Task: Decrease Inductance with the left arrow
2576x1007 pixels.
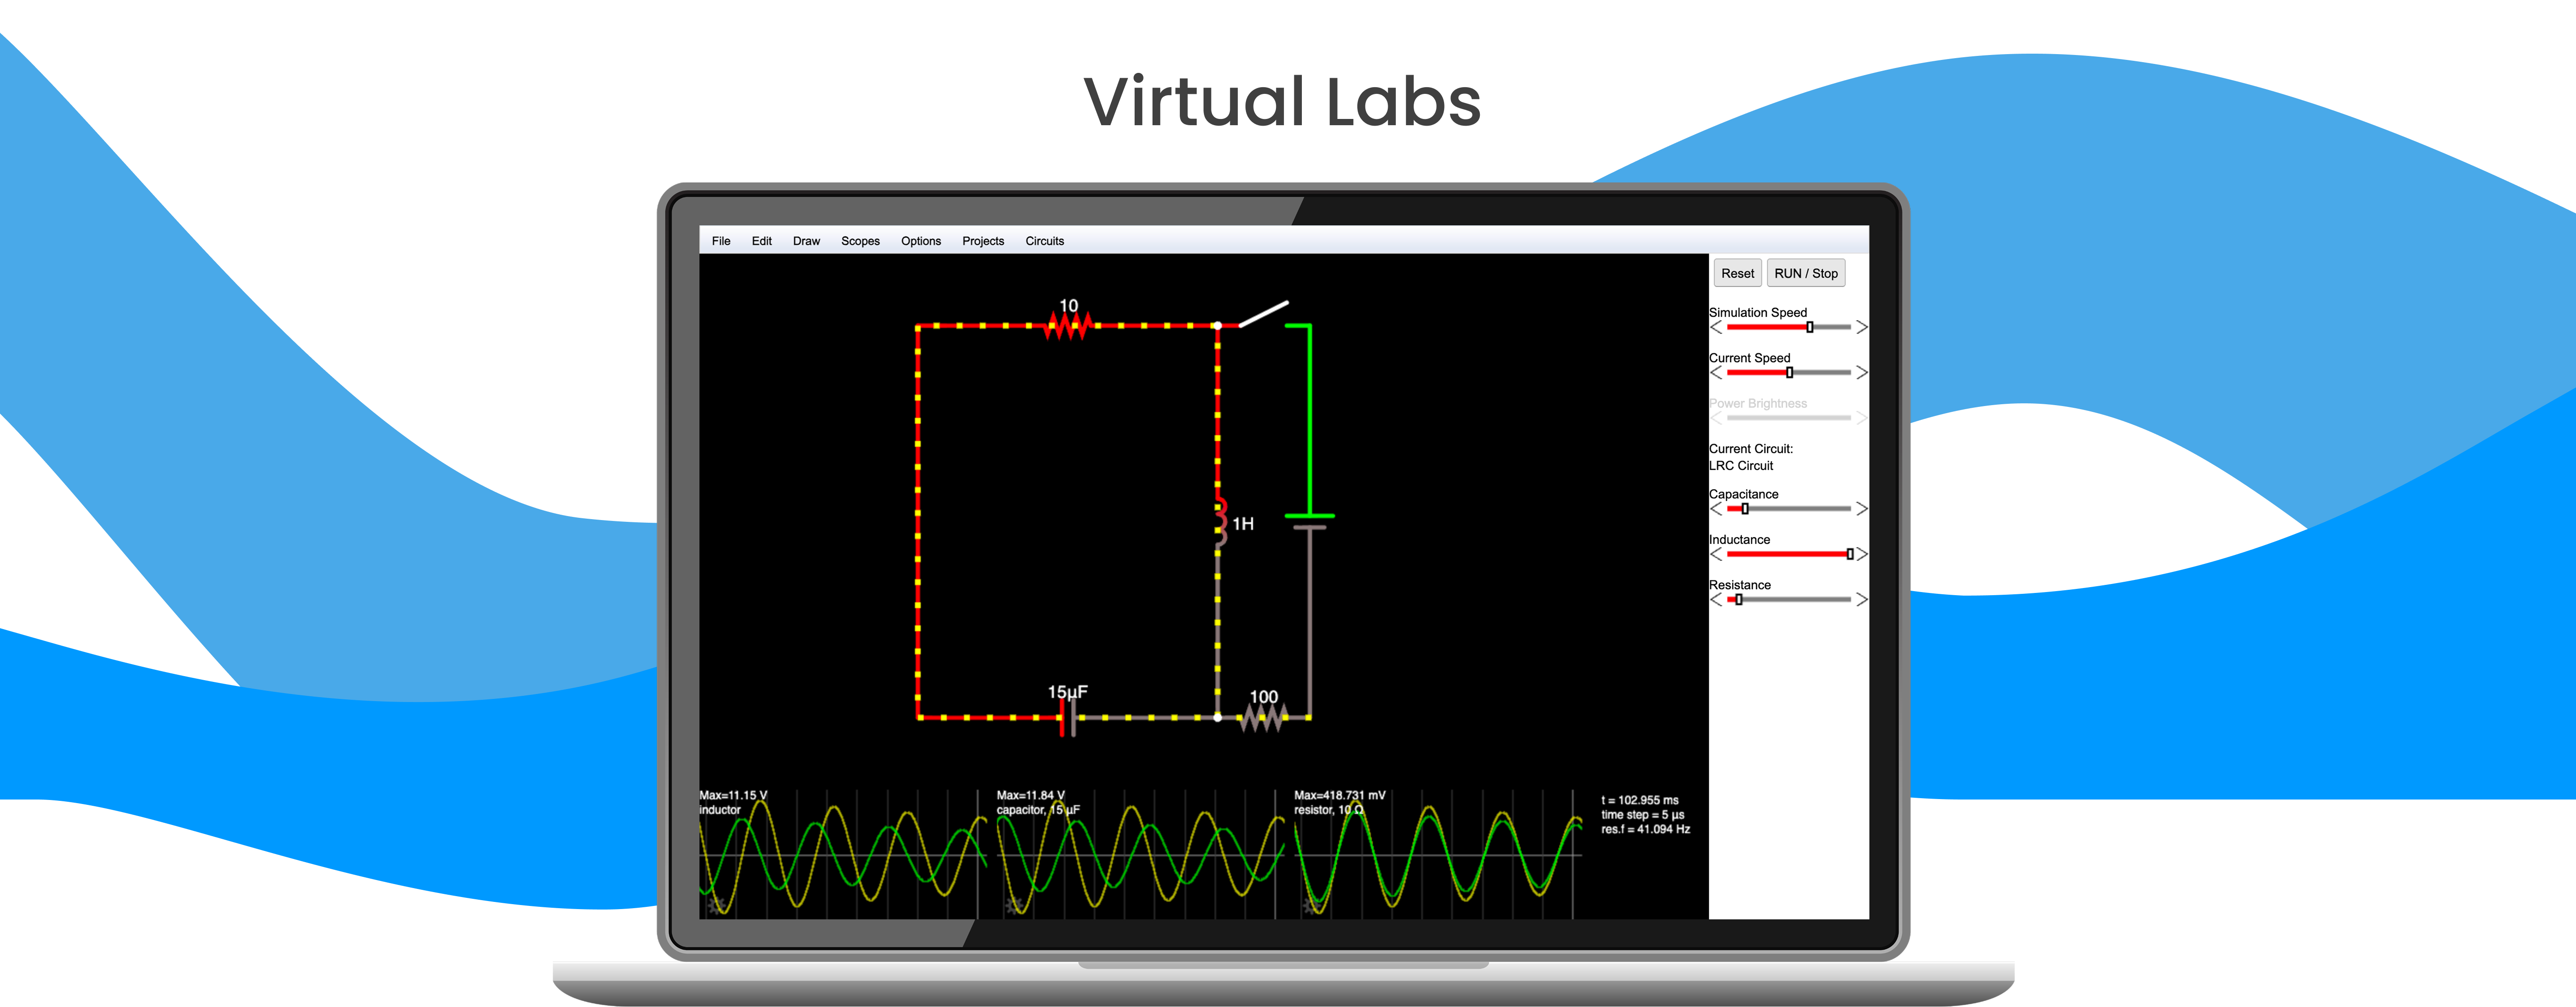Action: [x=1716, y=554]
